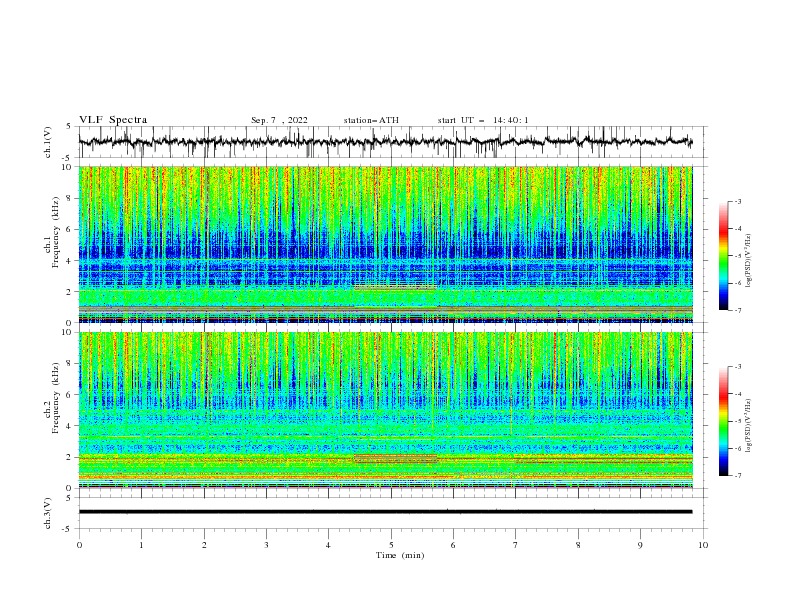Click time axis tick label '10'

tap(703, 545)
